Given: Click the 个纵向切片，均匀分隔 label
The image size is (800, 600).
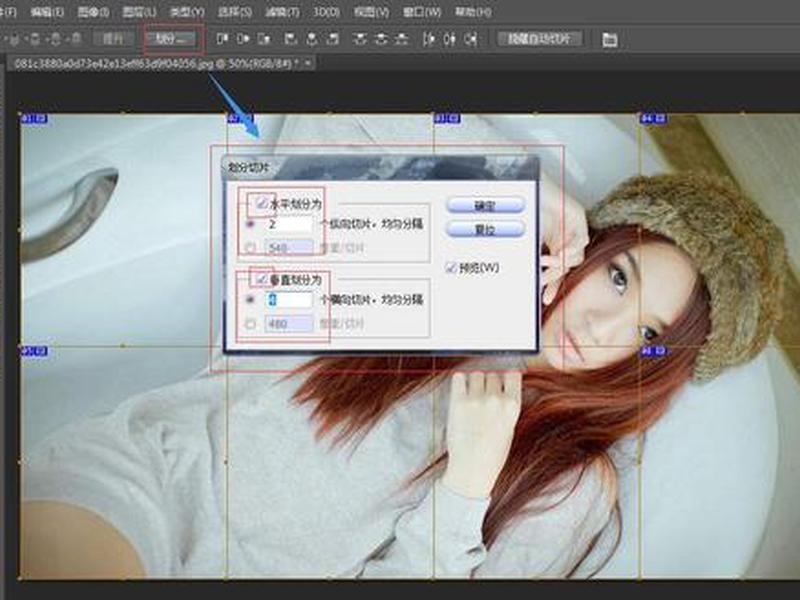Looking at the screenshot, I should (371, 224).
